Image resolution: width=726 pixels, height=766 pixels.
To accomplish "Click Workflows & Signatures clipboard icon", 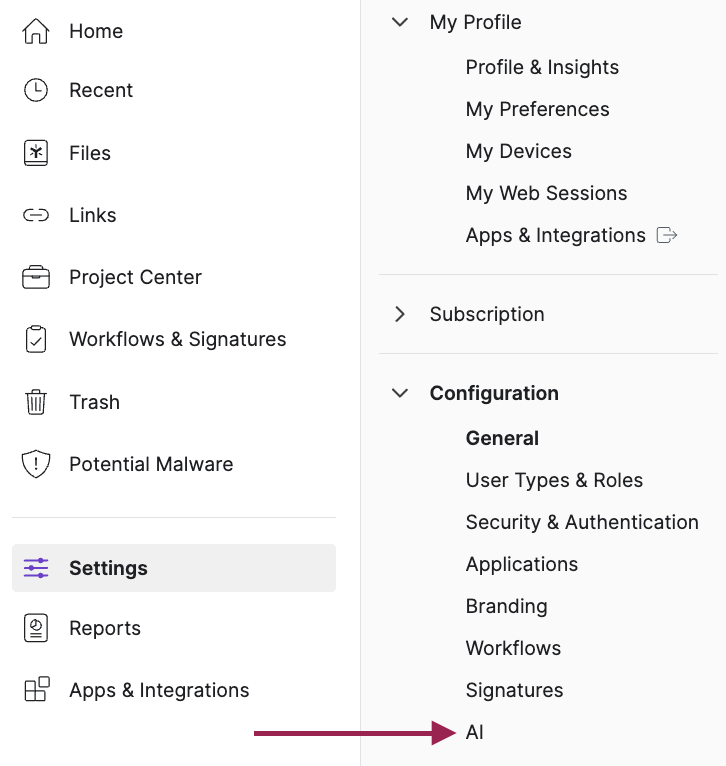I will coord(36,339).
